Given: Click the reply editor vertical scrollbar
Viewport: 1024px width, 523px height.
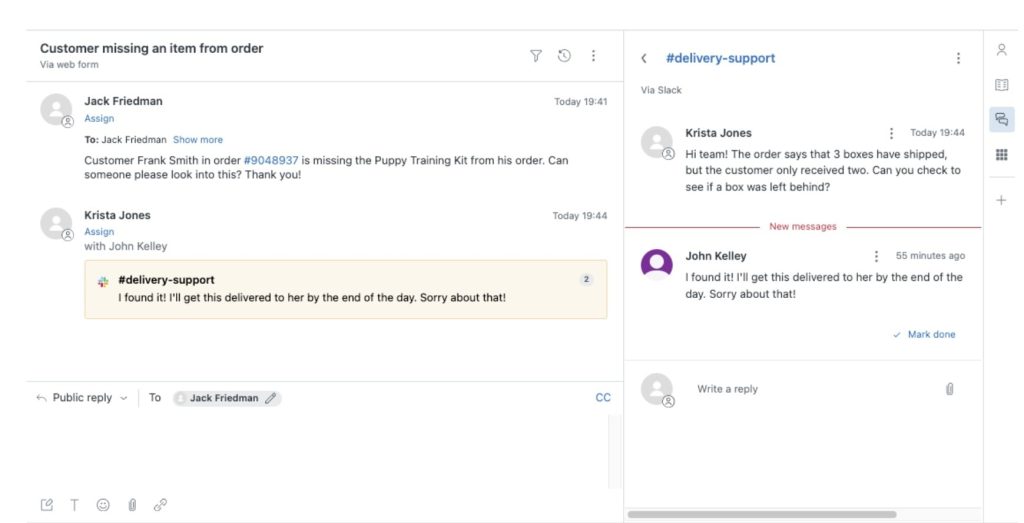Looking at the screenshot, I should pos(615,452).
